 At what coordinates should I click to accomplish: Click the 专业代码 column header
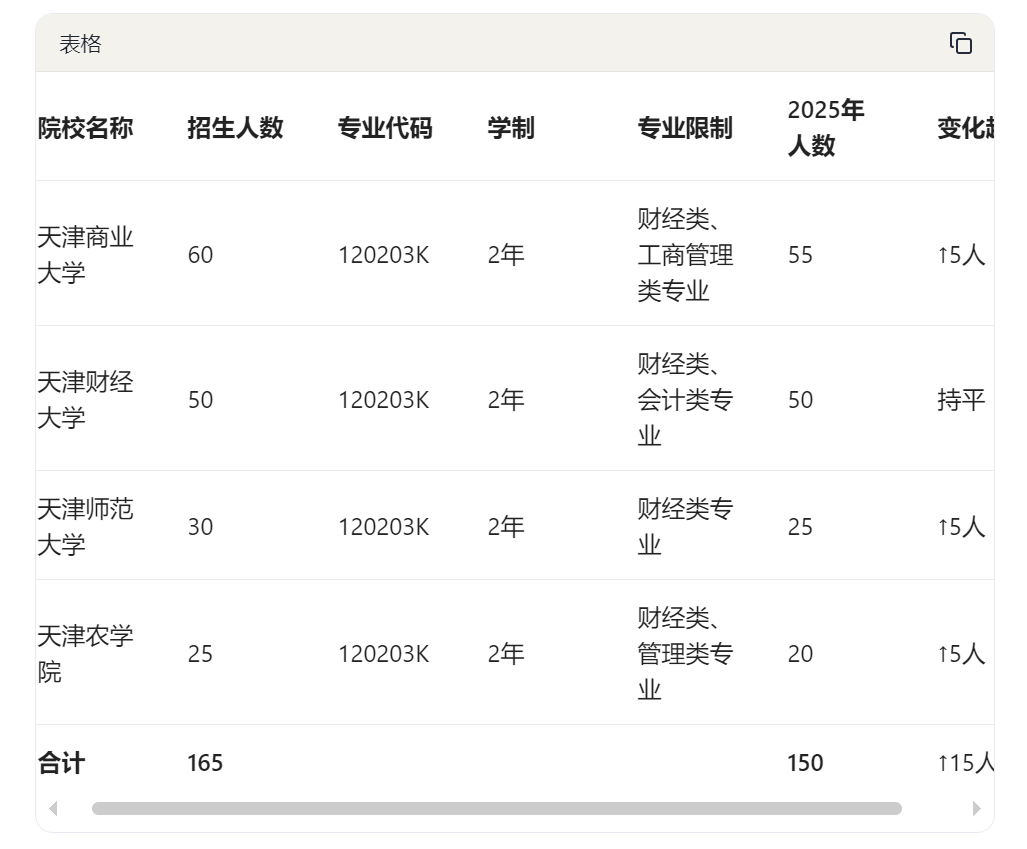tap(385, 128)
